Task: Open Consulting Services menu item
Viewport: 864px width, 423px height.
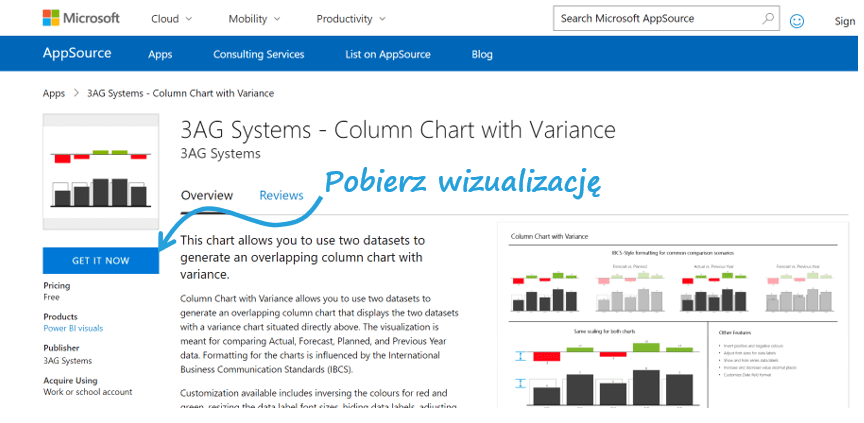Action: pyautogui.click(x=258, y=55)
